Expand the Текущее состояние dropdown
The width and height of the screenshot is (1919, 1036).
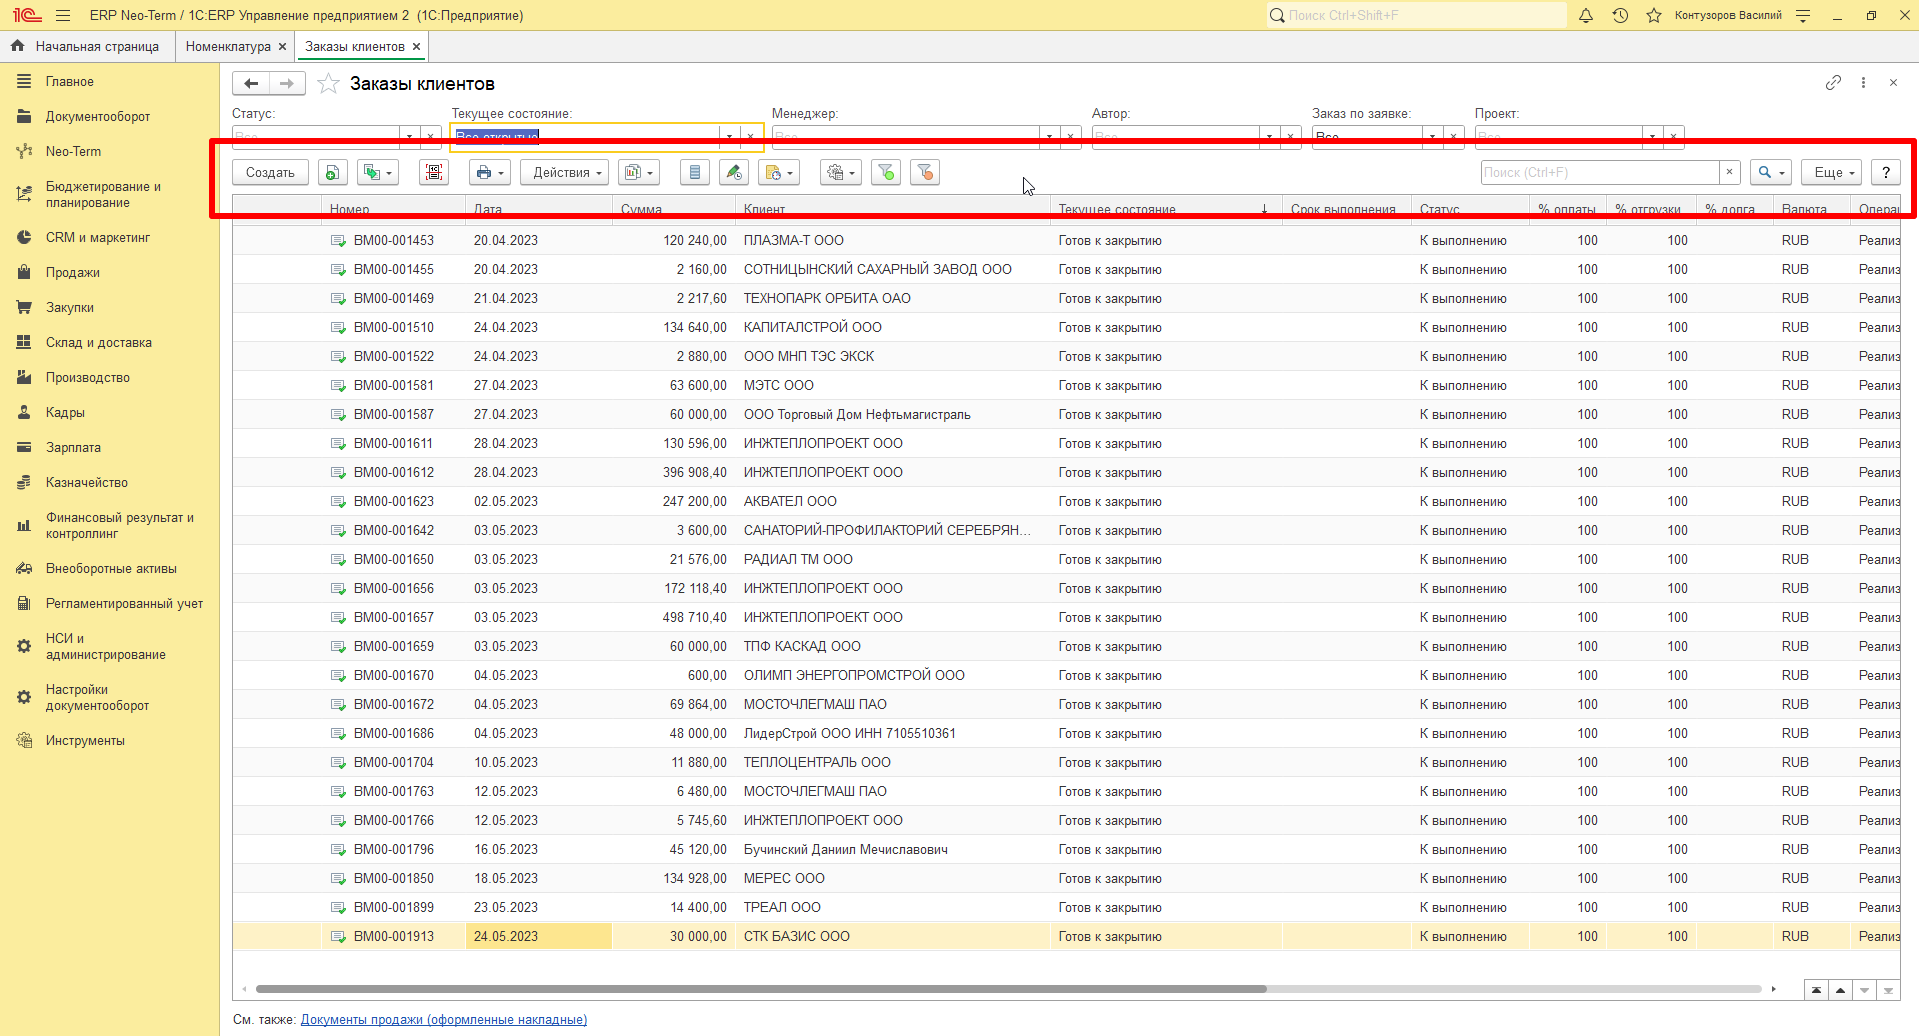pos(729,137)
